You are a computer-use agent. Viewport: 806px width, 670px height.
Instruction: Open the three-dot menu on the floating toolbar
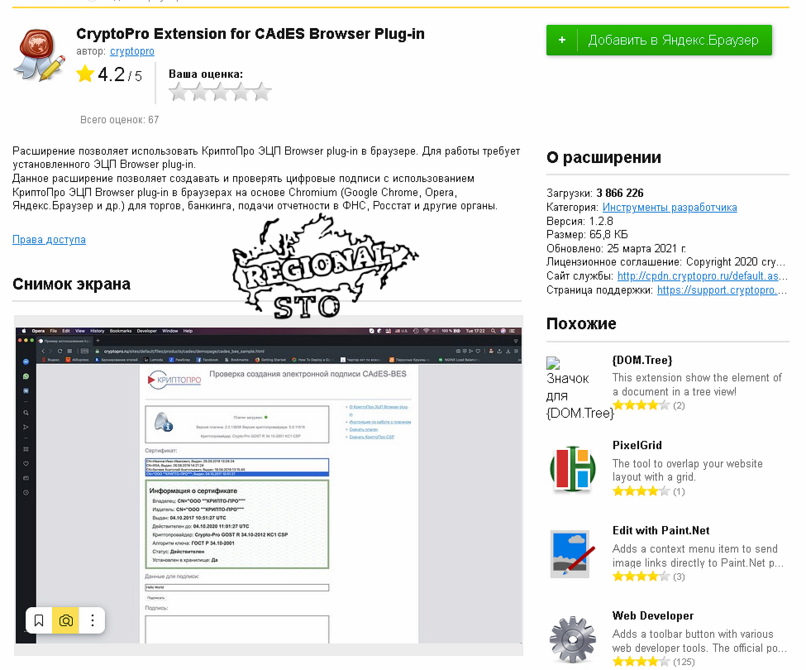[93, 620]
